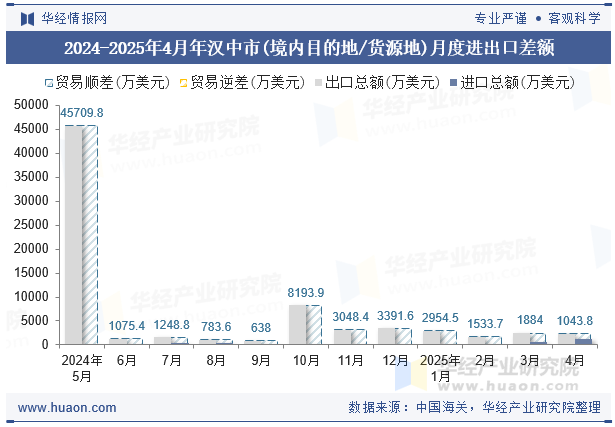This screenshot has height=427, width=615.
Task: Click the 10月 axis label
Action: pyautogui.click(x=306, y=360)
